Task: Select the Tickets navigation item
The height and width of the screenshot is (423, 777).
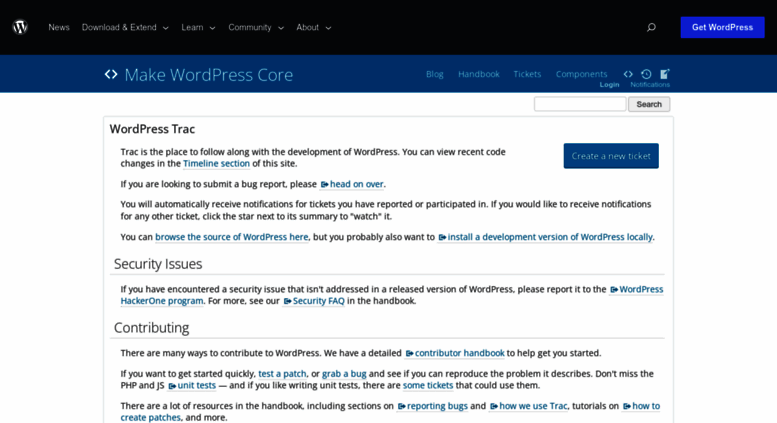Action: [527, 74]
